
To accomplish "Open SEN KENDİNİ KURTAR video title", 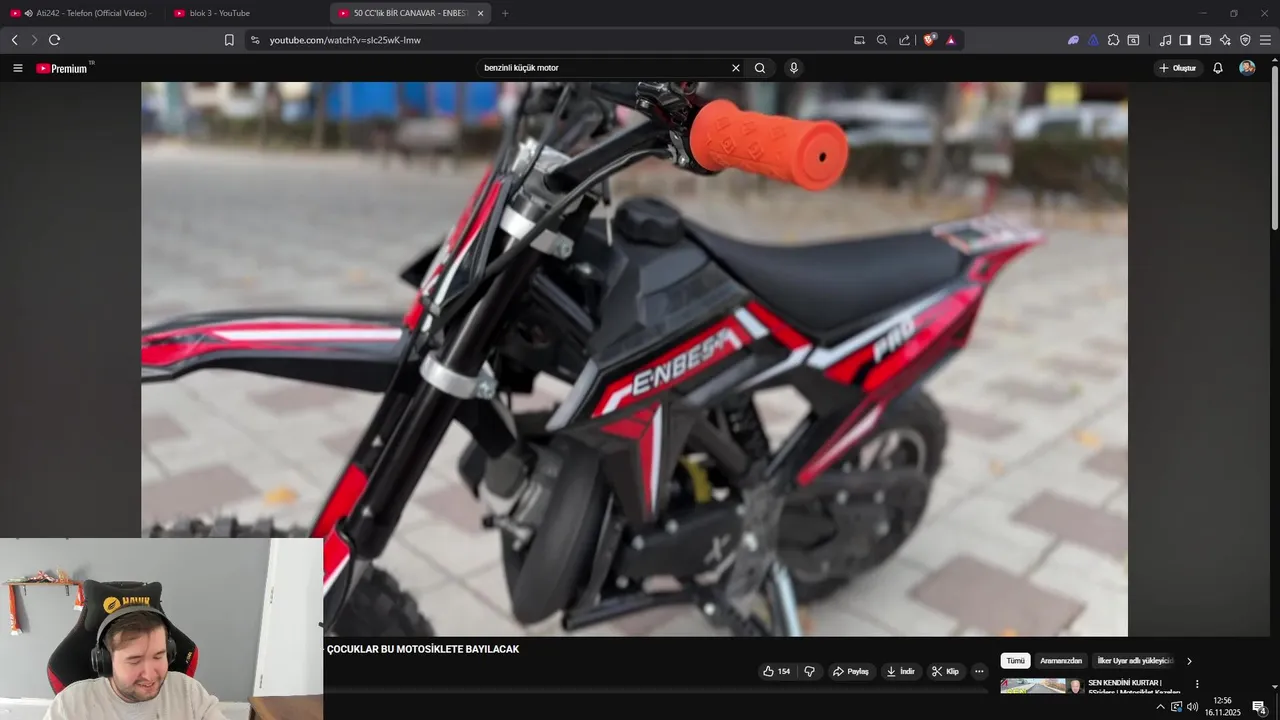I will tap(1134, 687).
